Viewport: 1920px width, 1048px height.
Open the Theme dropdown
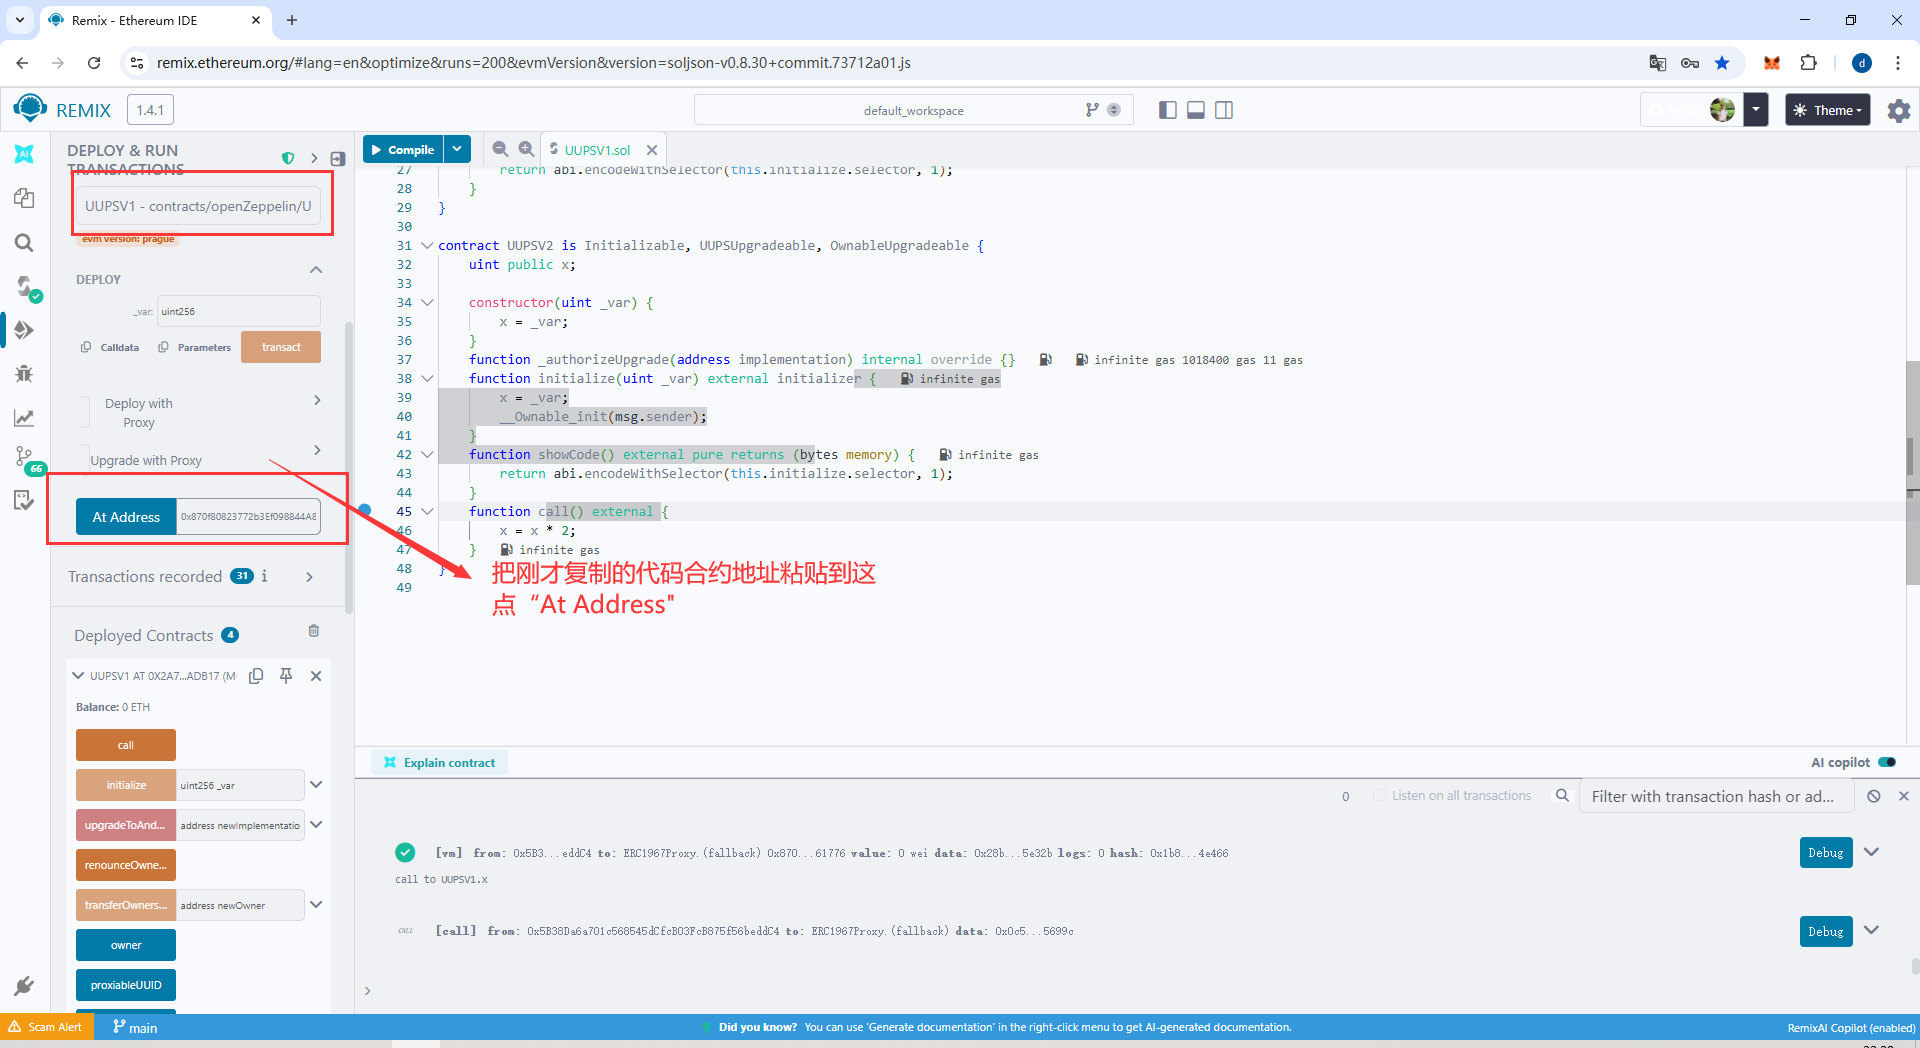(x=1827, y=110)
